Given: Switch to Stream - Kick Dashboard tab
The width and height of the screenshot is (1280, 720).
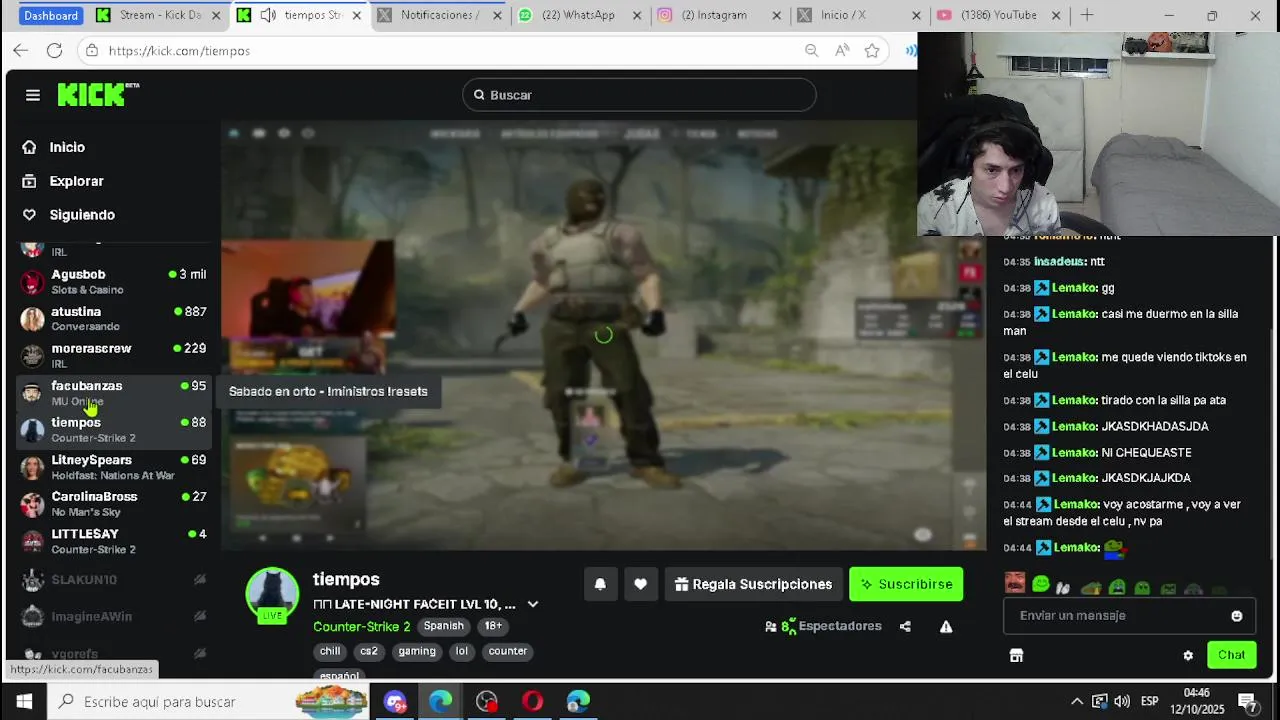Looking at the screenshot, I should coord(160,15).
